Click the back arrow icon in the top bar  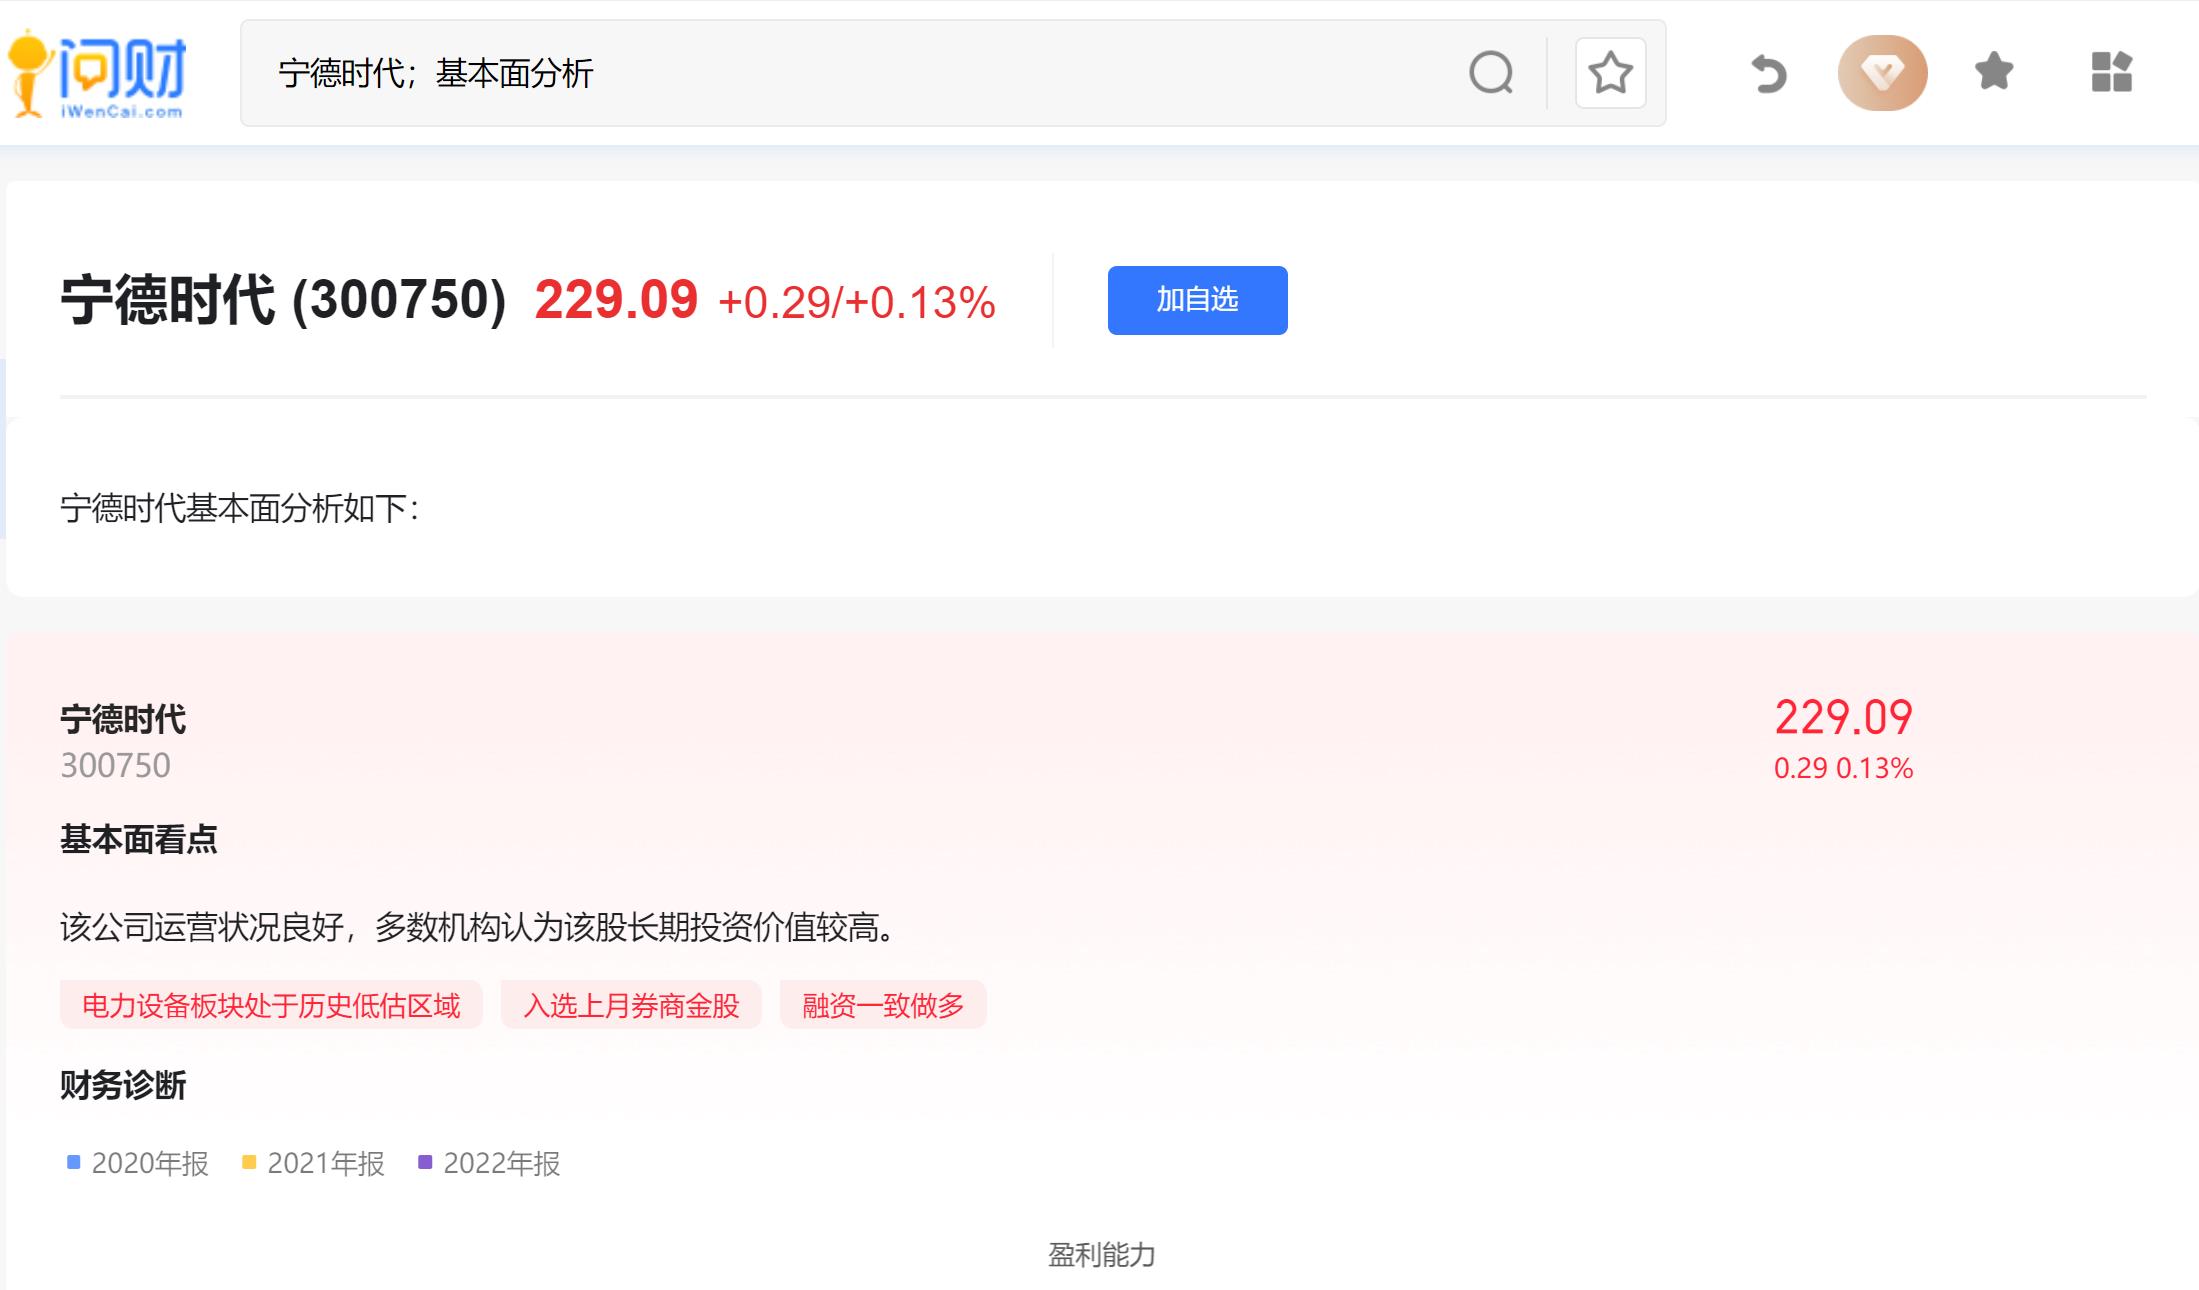click(x=1767, y=73)
